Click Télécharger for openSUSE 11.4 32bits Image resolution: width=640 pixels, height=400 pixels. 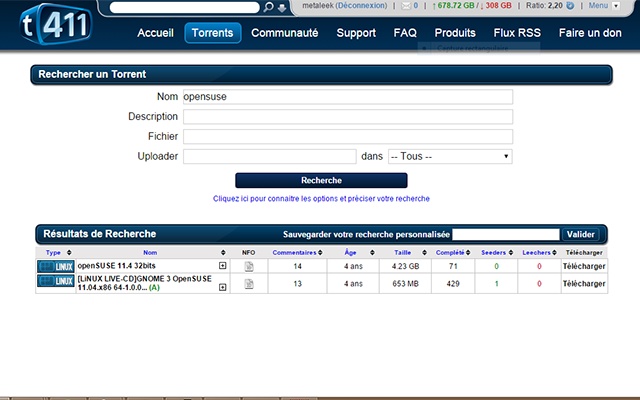point(584,266)
